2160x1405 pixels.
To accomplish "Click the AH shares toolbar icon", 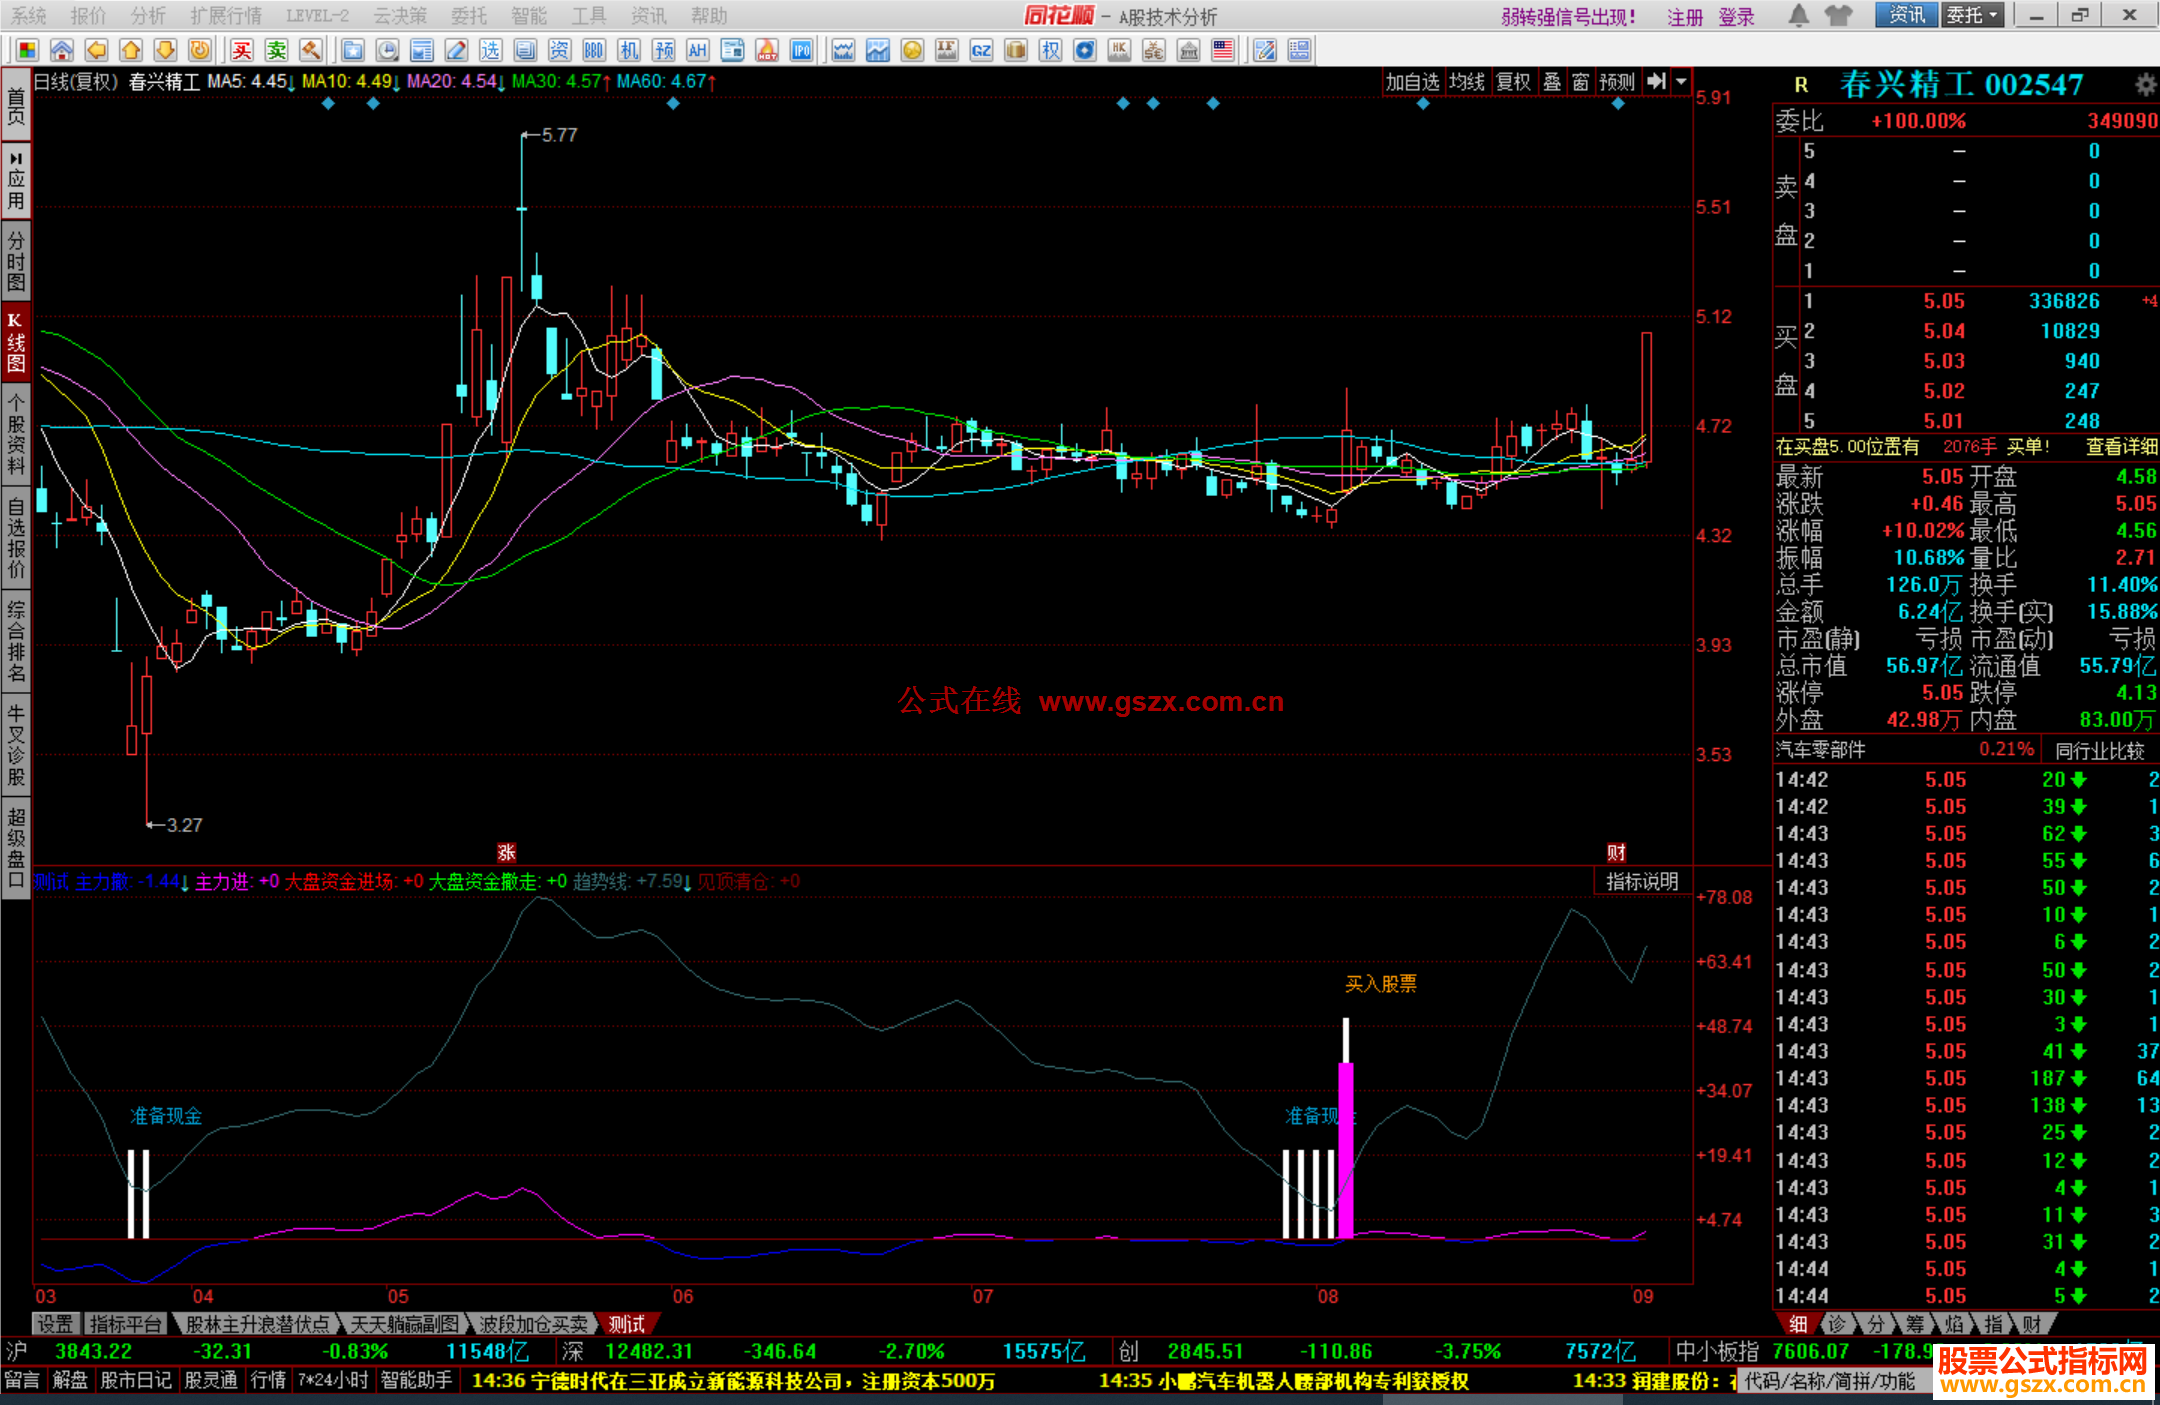I will tap(698, 50).
